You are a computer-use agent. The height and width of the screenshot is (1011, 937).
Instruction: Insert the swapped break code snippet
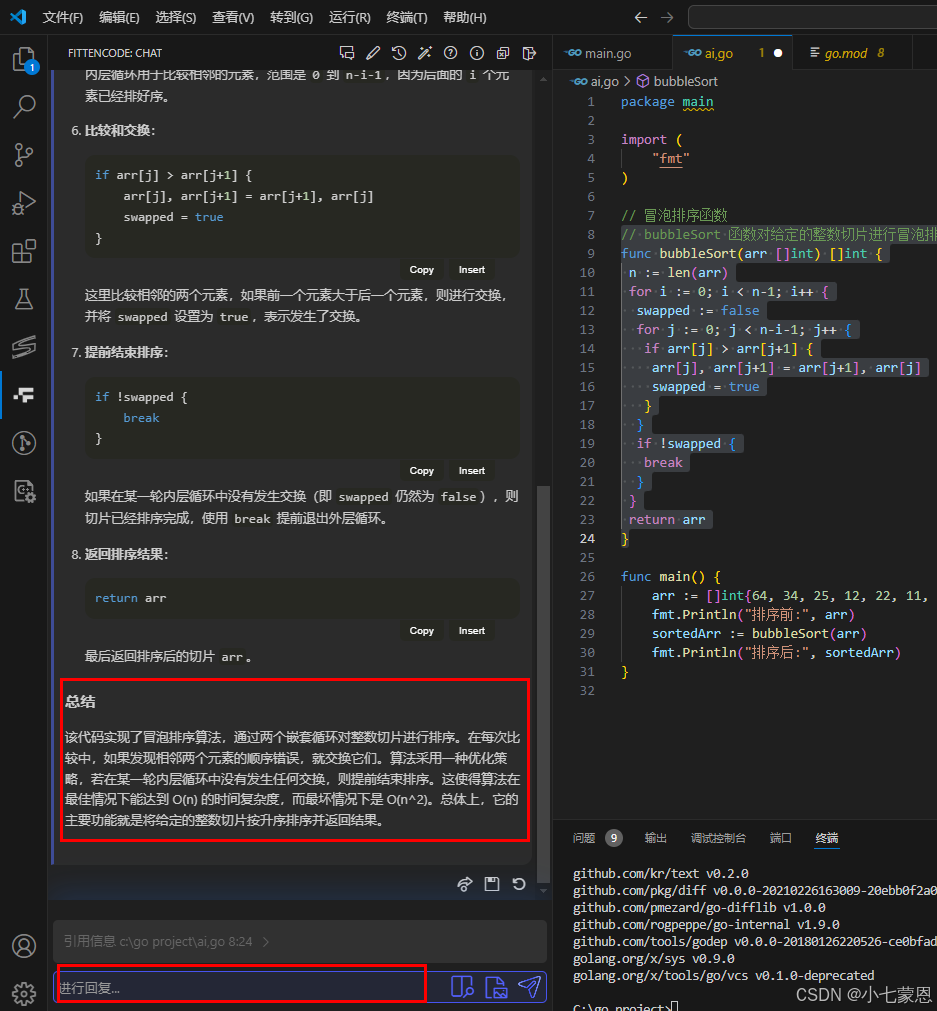coord(471,470)
